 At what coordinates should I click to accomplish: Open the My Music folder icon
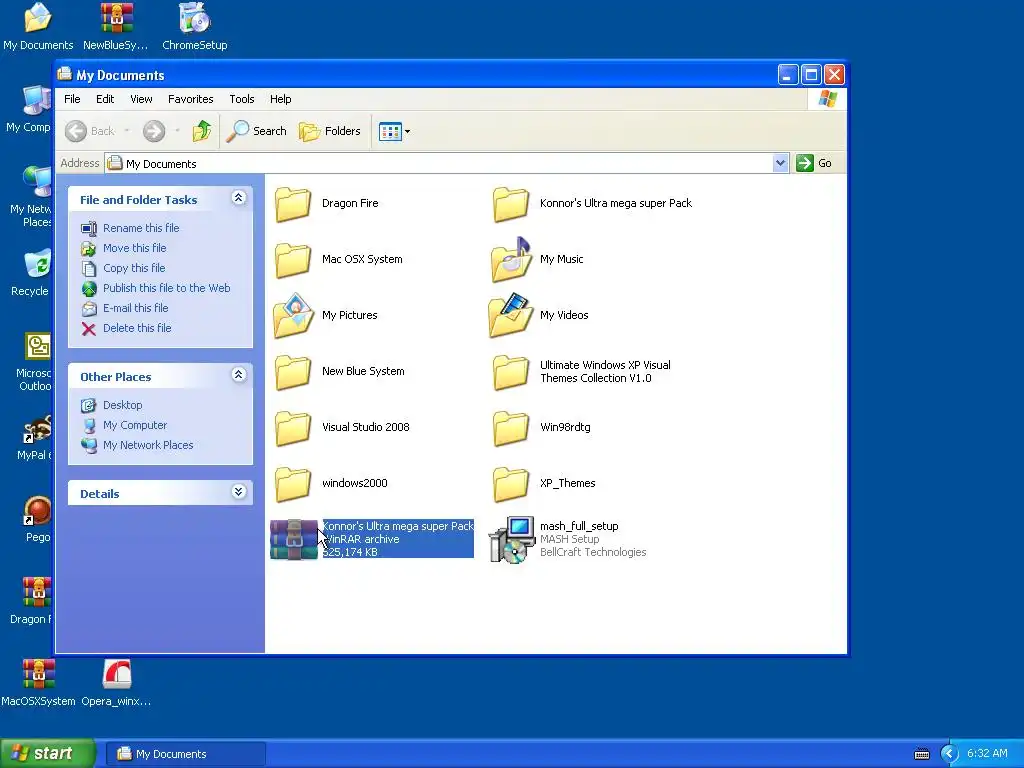511,260
